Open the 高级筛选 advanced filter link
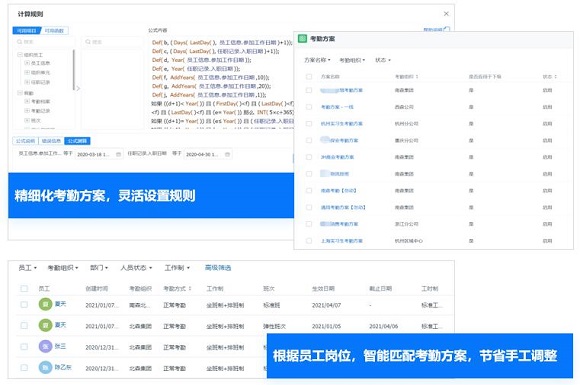580x385 pixels. point(218,268)
